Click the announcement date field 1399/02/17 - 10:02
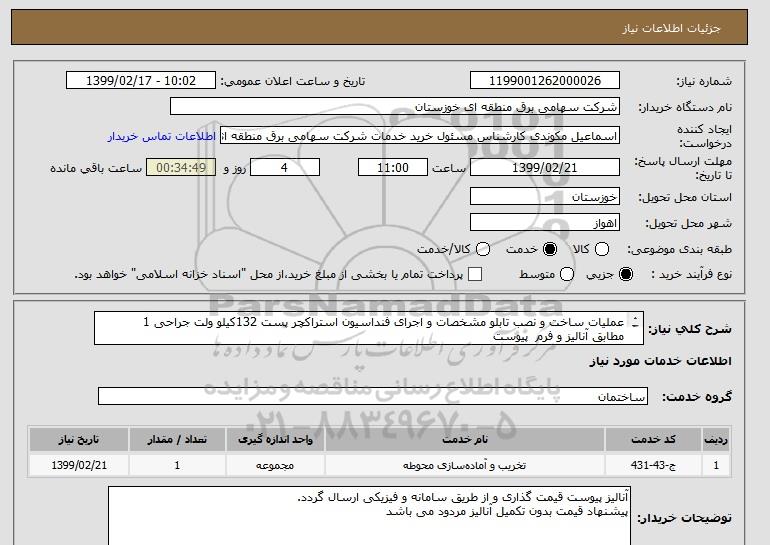The width and height of the screenshot is (770, 545). [x=141, y=81]
